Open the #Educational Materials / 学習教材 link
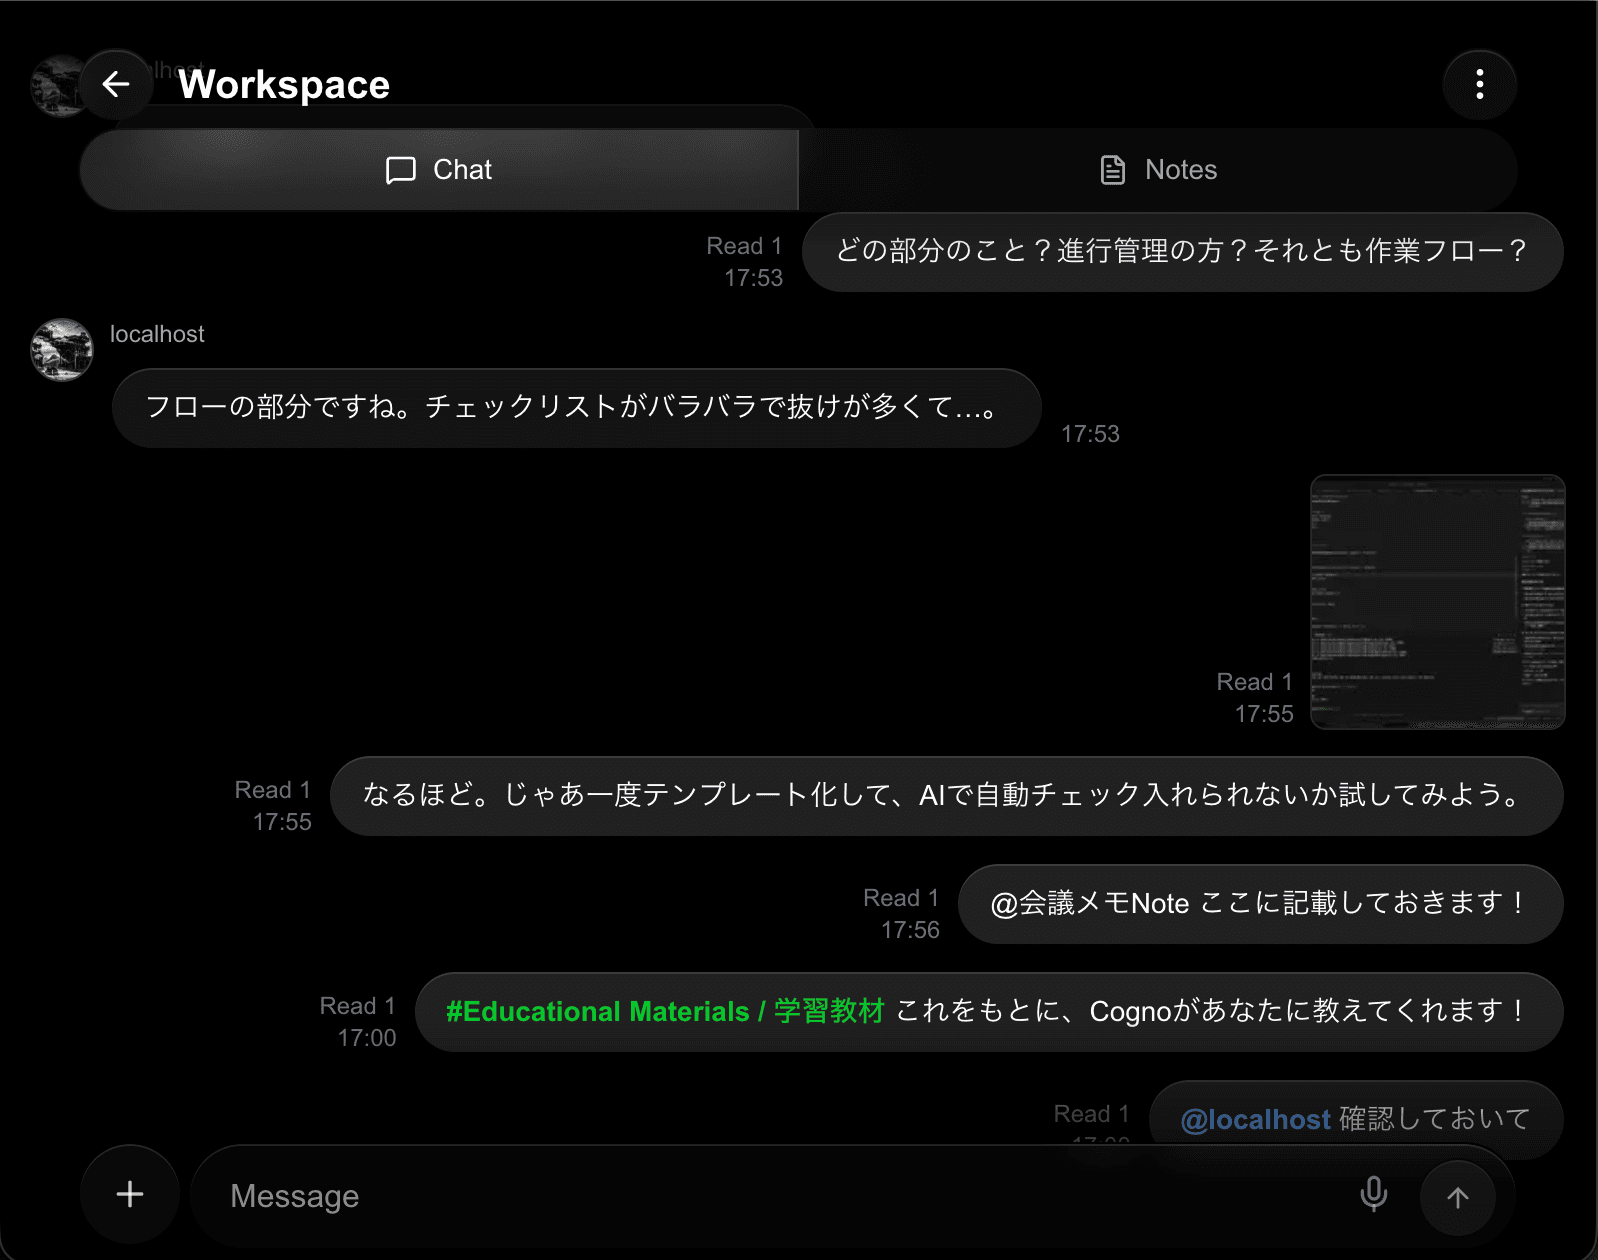The height and width of the screenshot is (1260, 1598). 665,1012
